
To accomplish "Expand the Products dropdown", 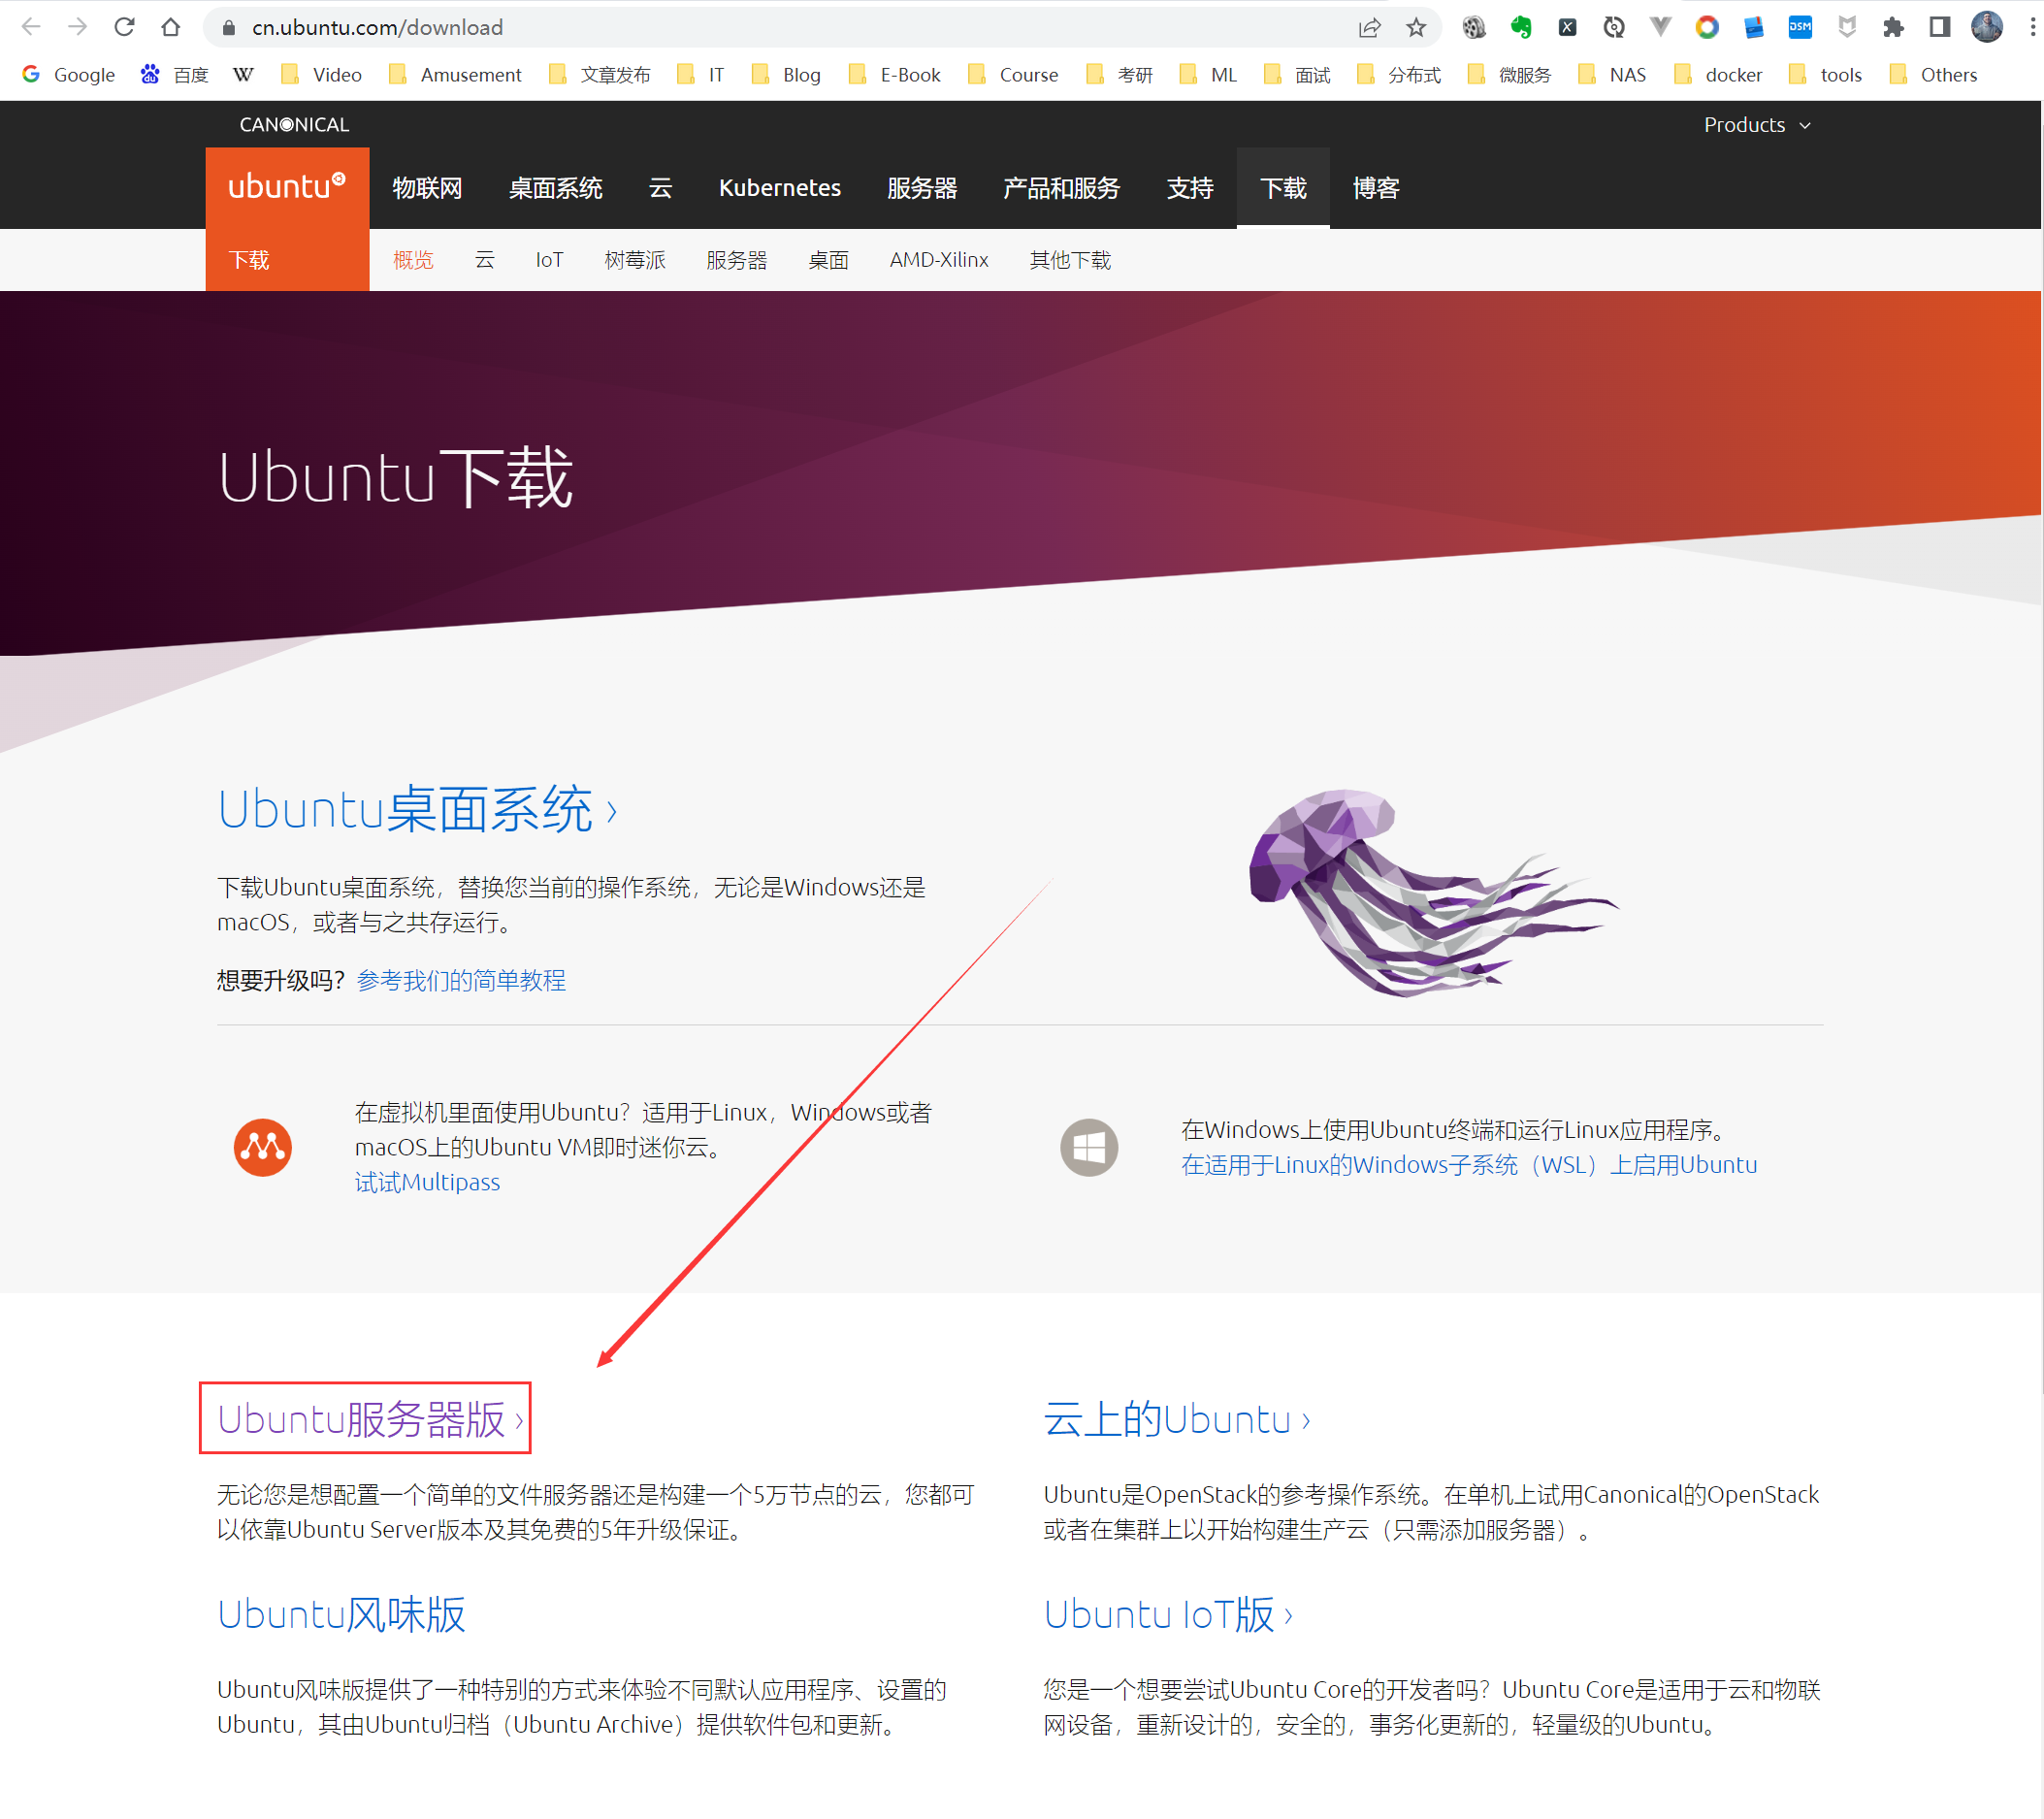I will 1757,125.
